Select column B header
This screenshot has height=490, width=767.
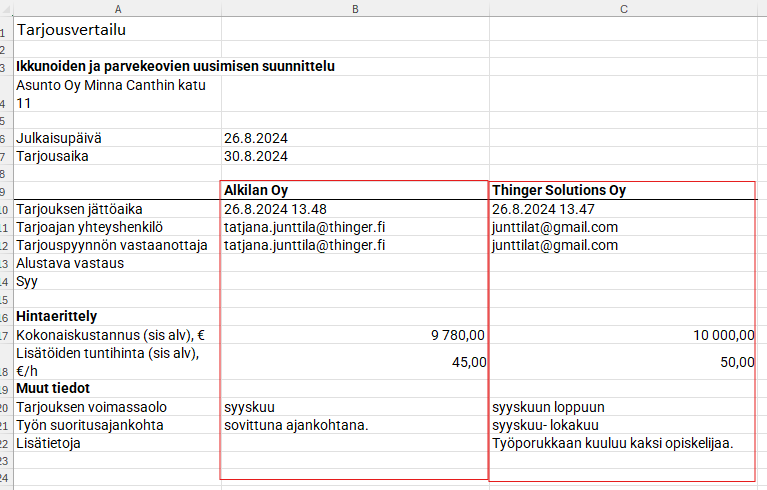(x=355, y=9)
